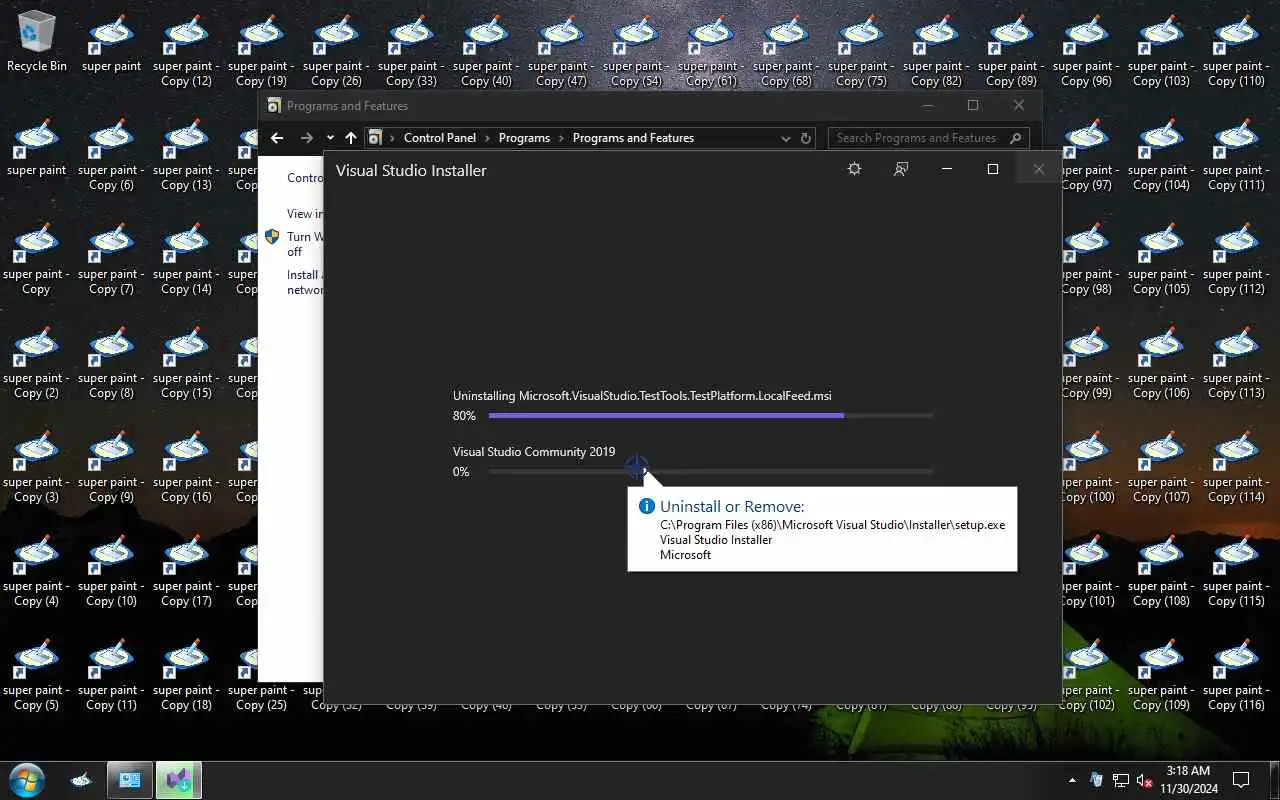Viewport: 1280px width, 800px height.
Task: Maximize the Visual Studio Installer window
Action: pos(993,169)
